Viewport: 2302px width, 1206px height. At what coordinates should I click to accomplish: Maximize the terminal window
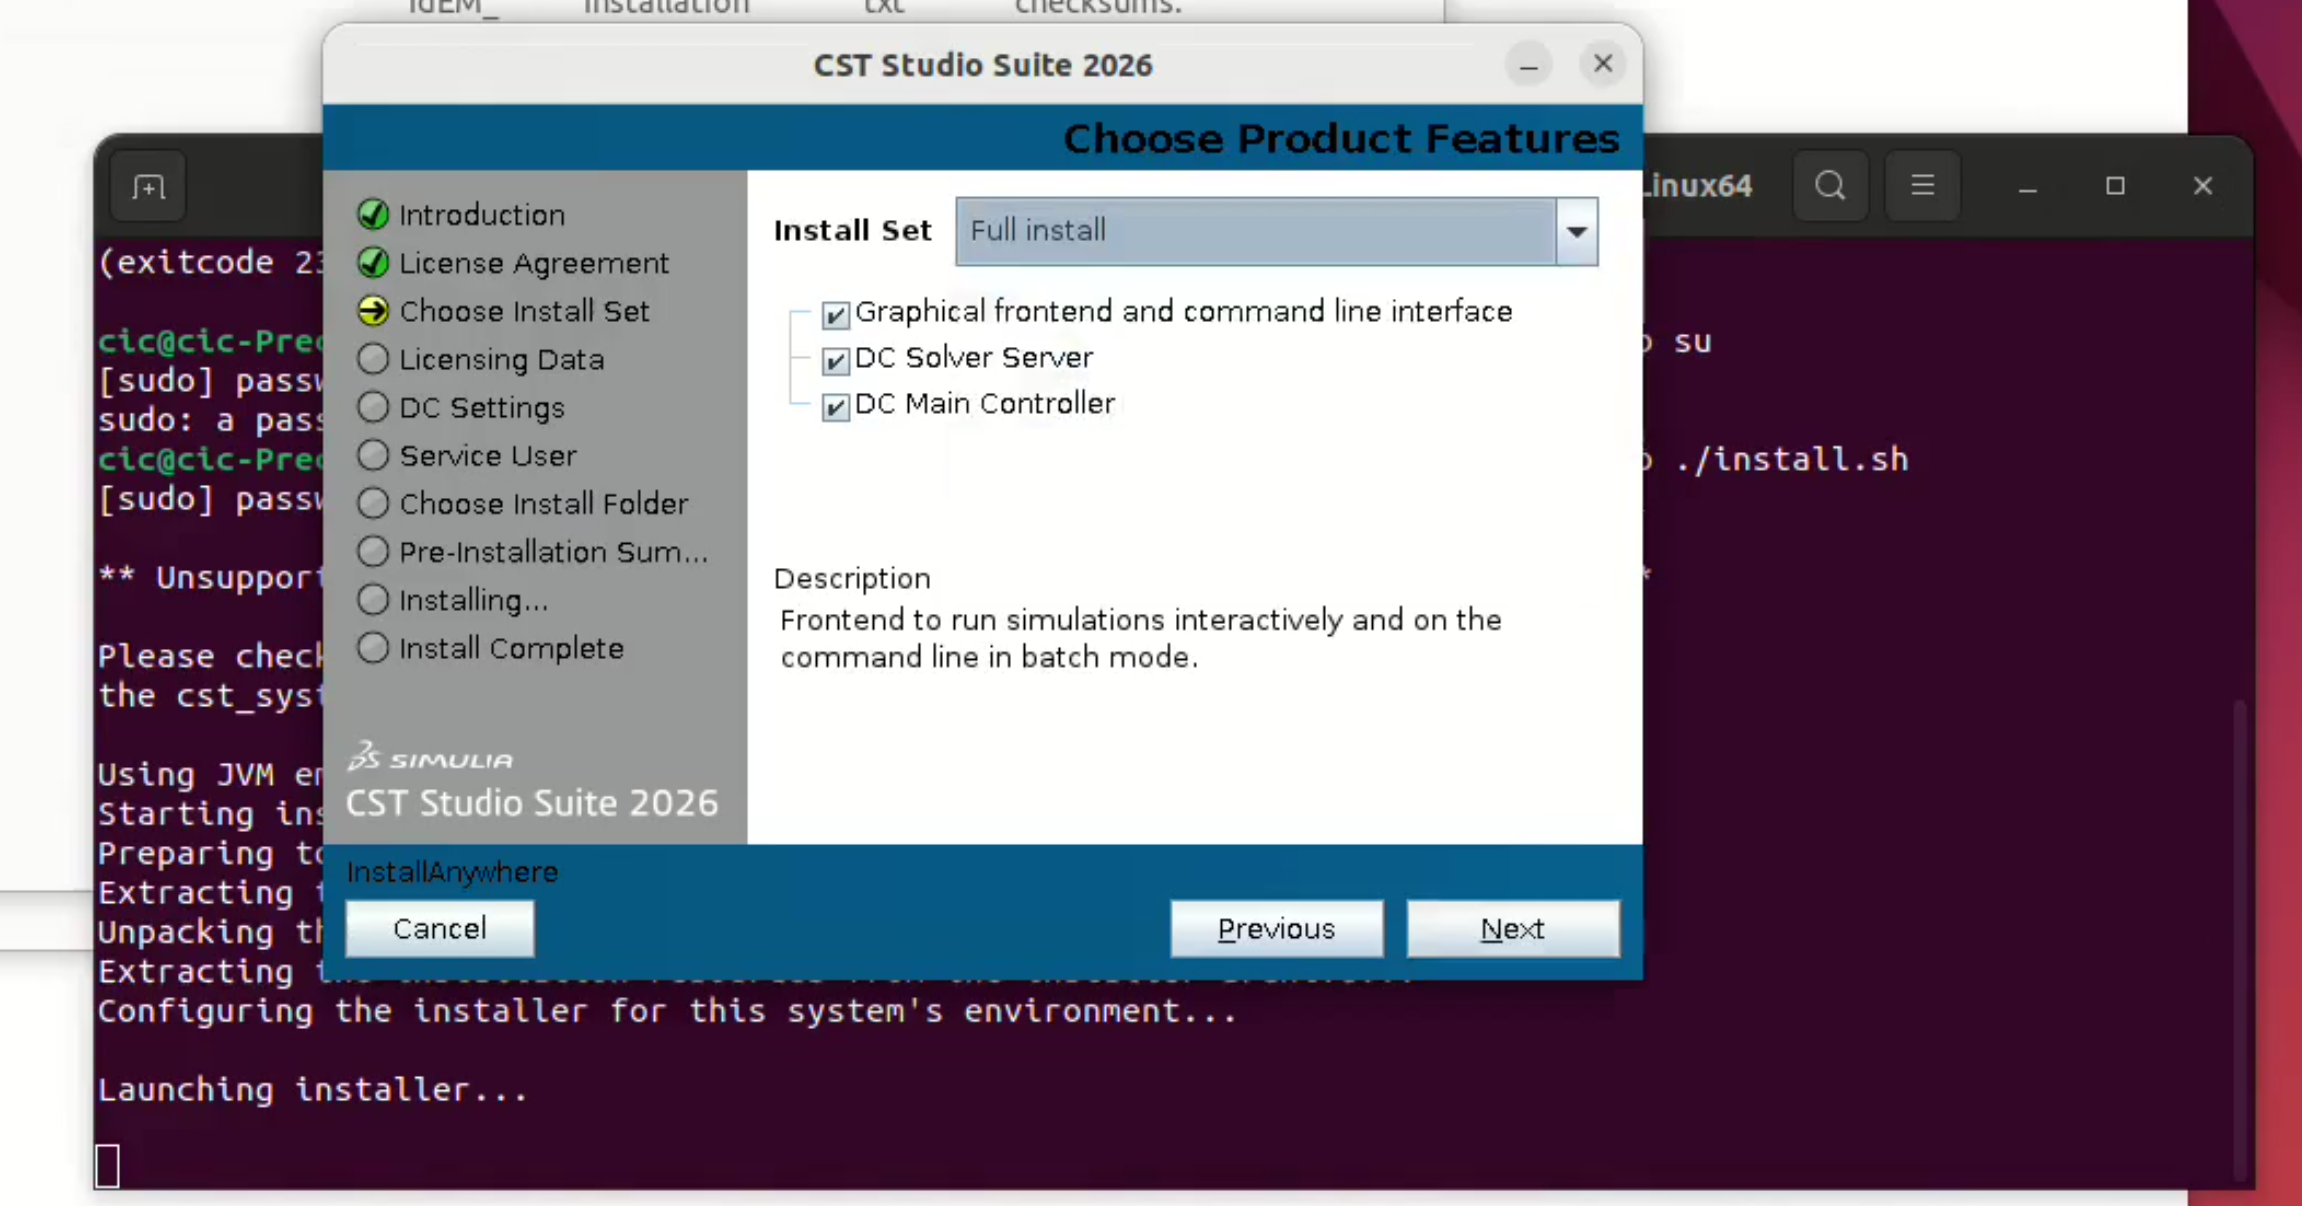point(2115,186)
